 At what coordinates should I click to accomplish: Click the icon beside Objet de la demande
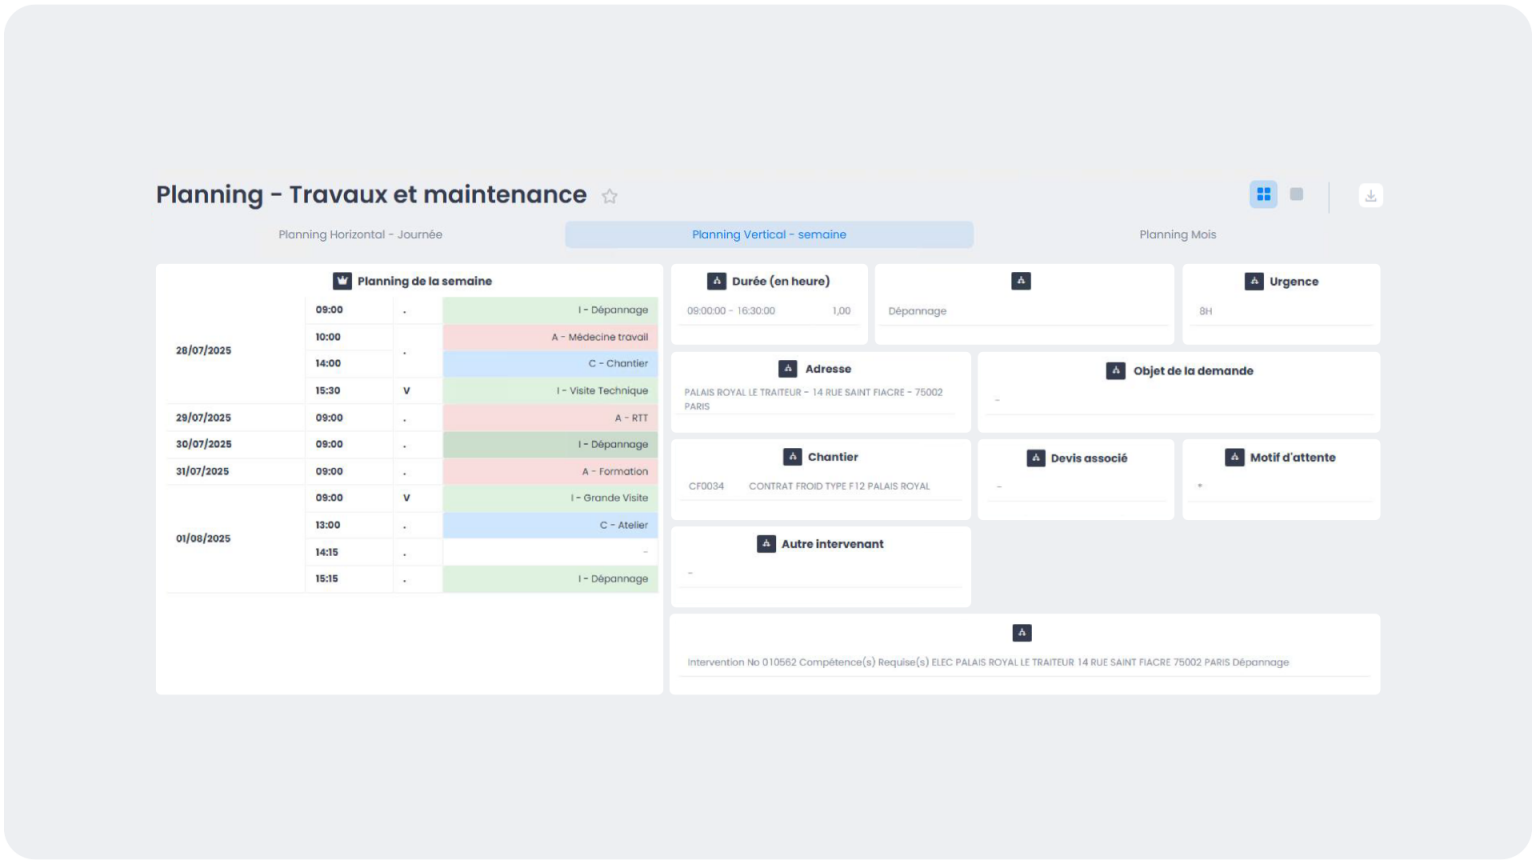pos(1115,370)
